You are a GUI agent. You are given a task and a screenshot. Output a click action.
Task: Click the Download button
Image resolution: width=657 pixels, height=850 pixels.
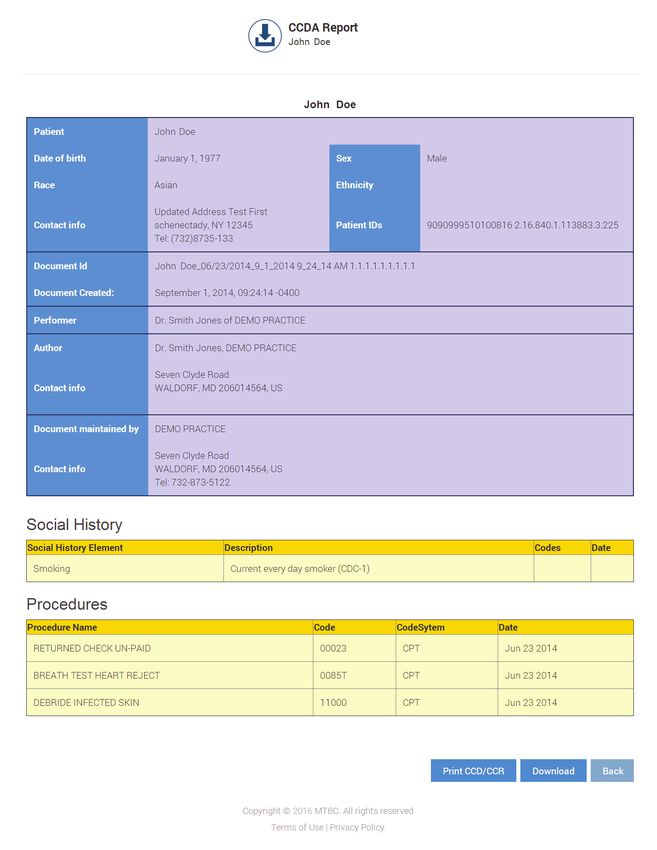(x=553, y=770)
